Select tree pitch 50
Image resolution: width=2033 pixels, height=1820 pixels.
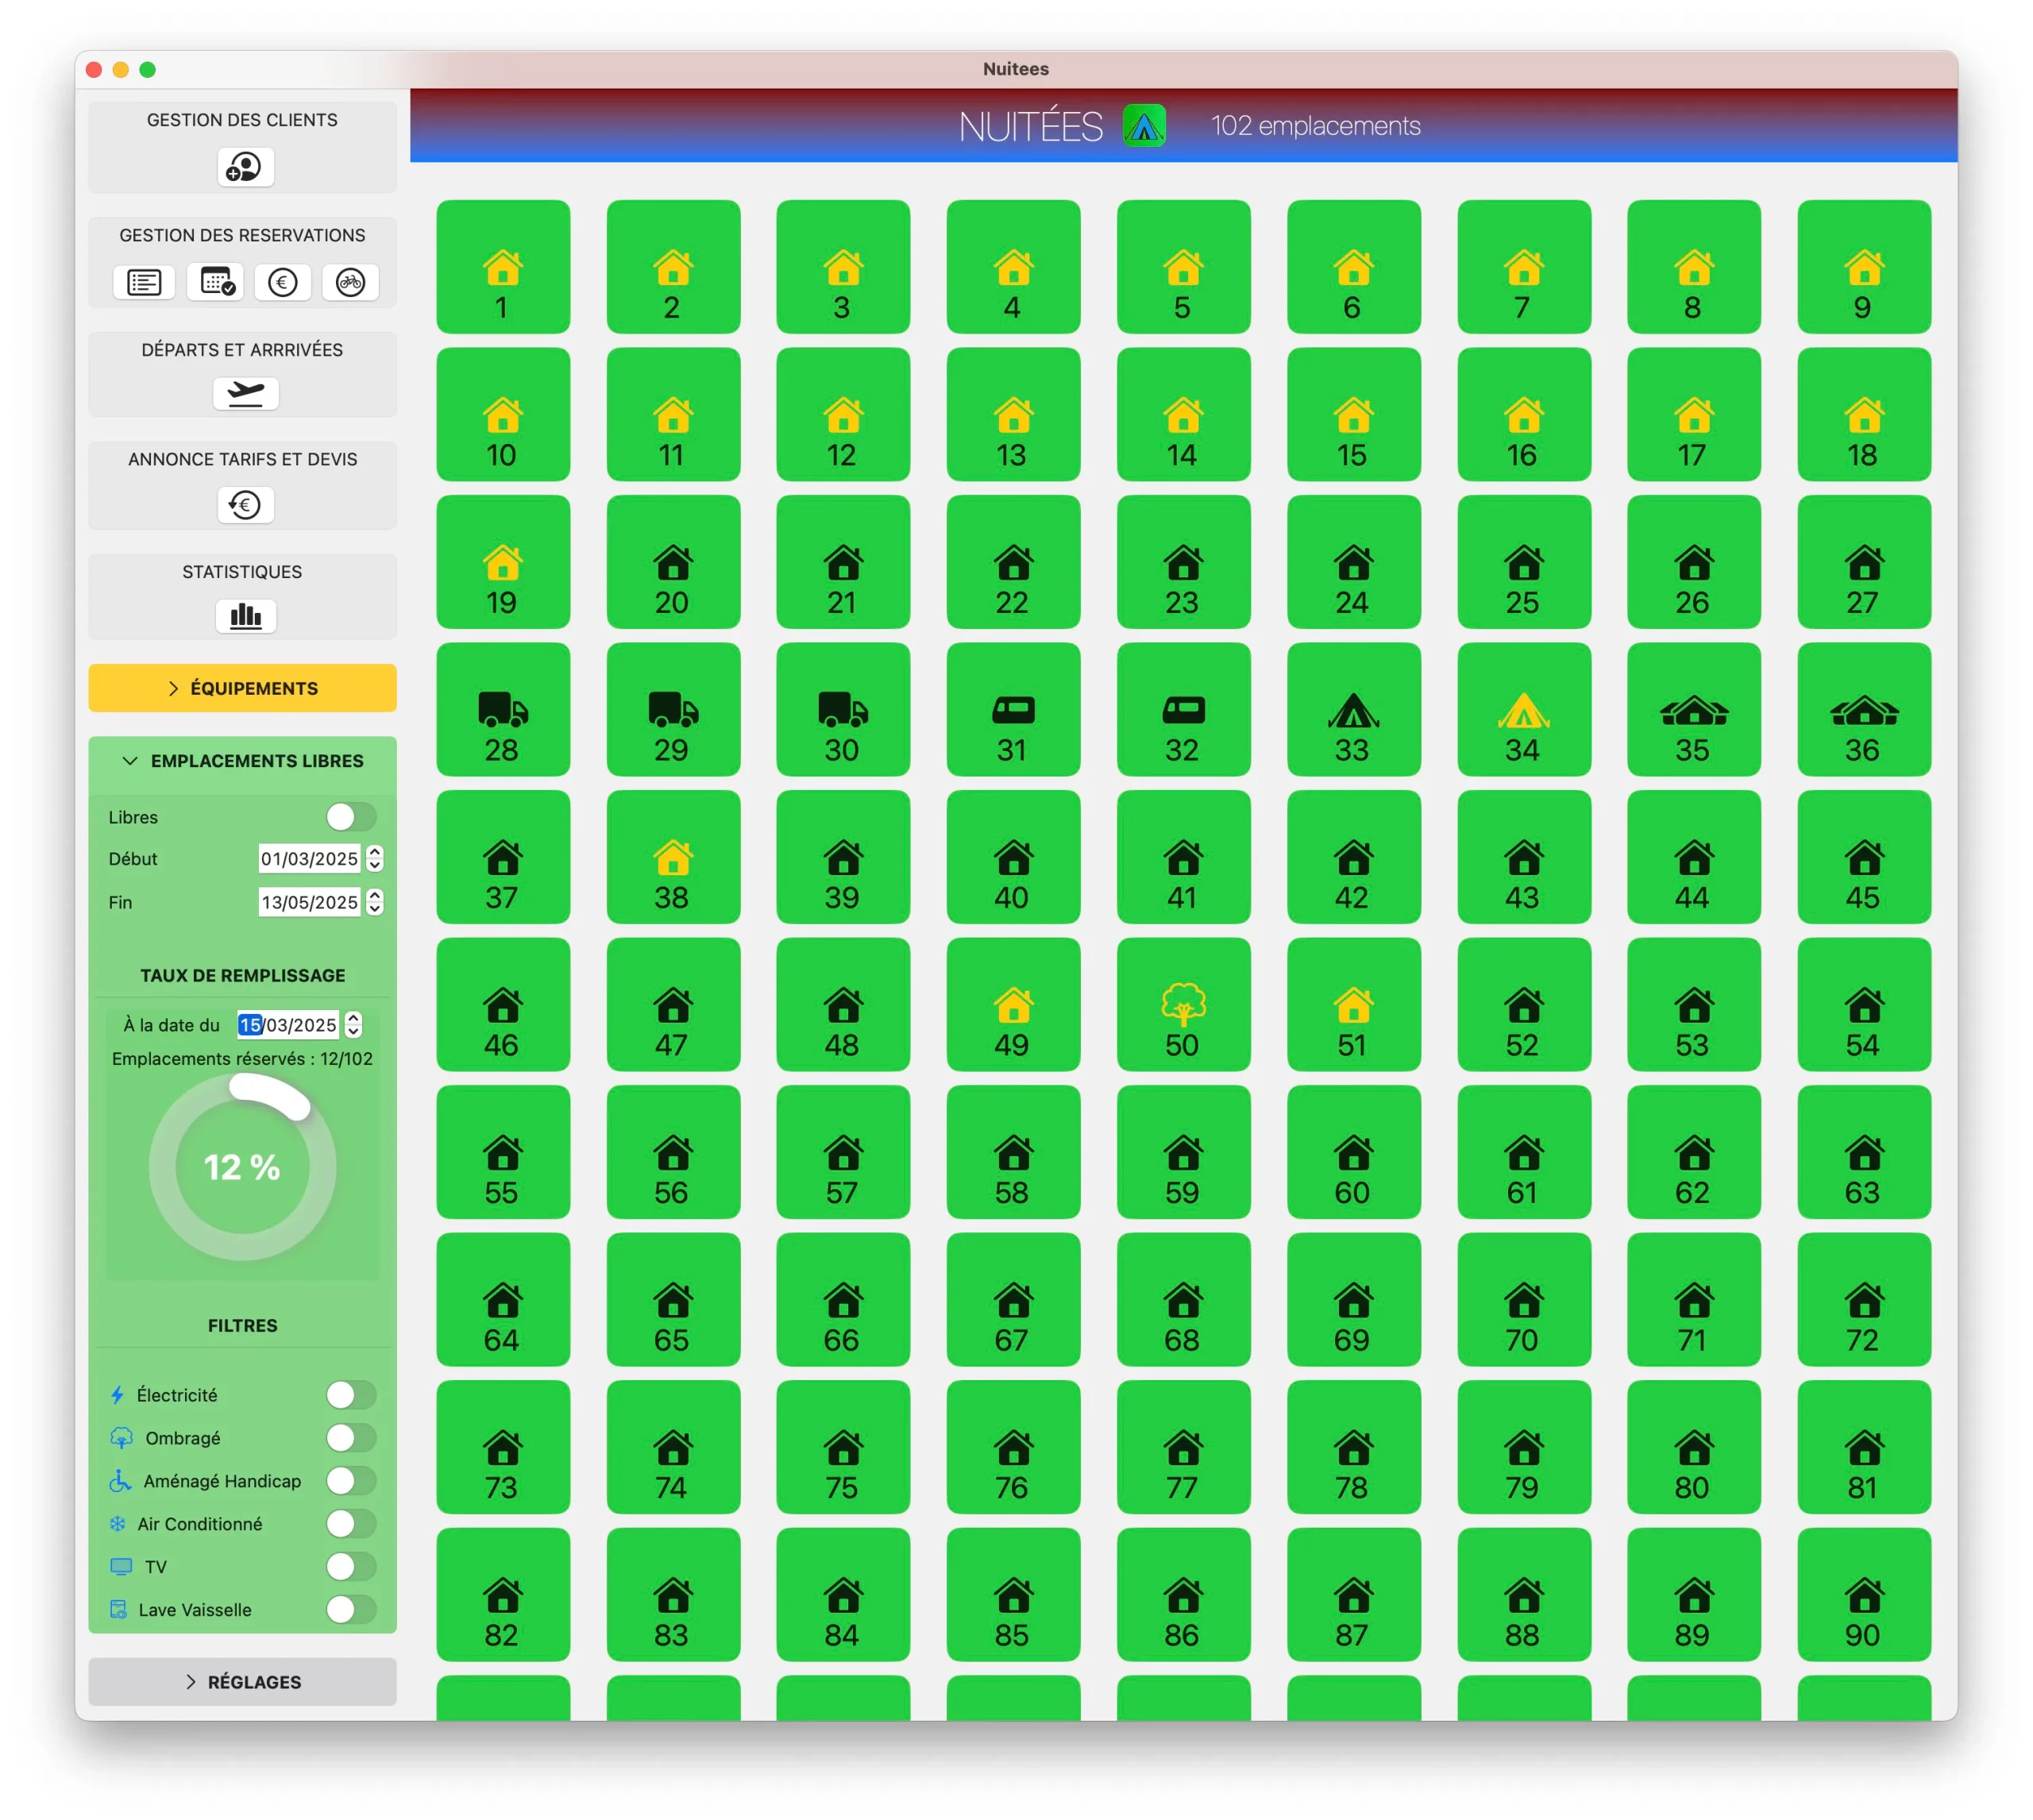(x=1183, y=1004)
